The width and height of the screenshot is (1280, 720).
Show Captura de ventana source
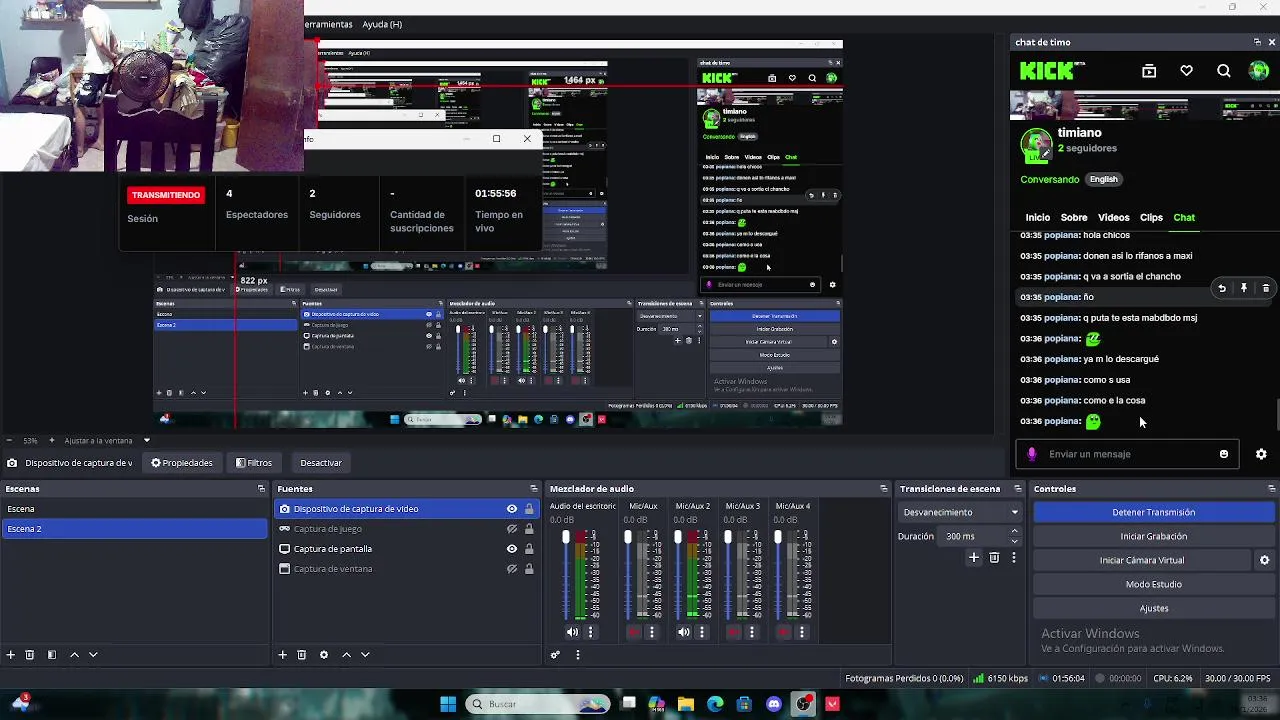click(512, 569)
